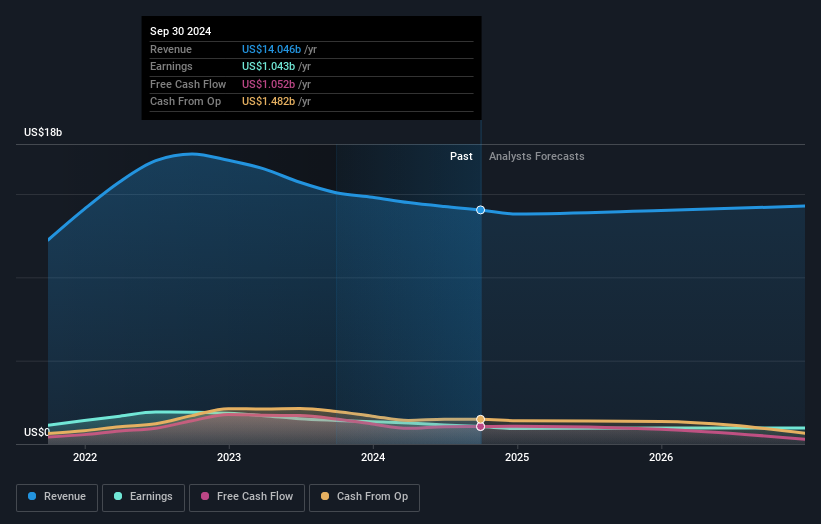Click the US$14.046b revenue value
Screen dimensions: 821x524
[271, 49]
